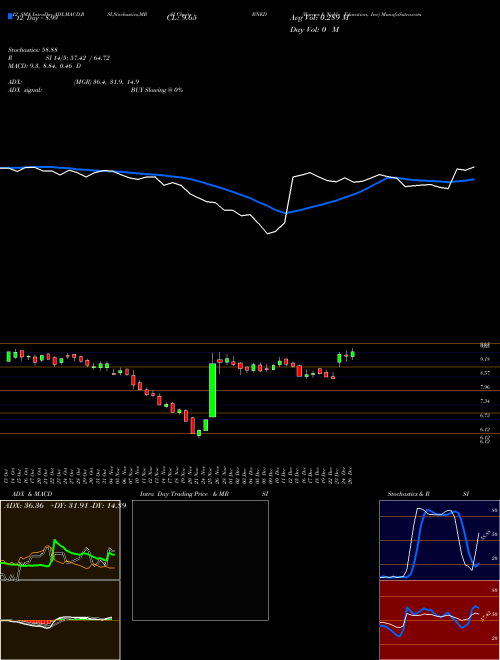Click the 'CL: 9.65' close value

click(182, 18)
